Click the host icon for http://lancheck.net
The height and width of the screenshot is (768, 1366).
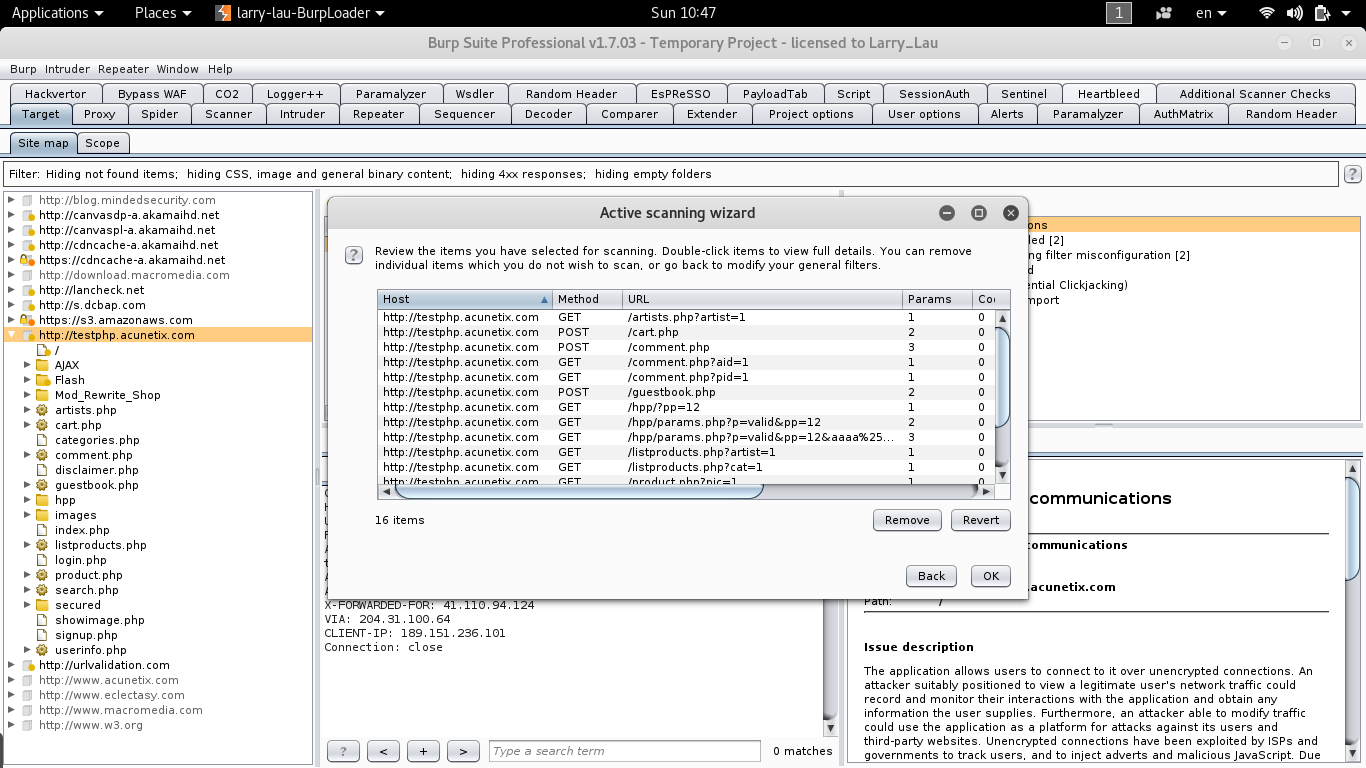click(x=28, y=290)
